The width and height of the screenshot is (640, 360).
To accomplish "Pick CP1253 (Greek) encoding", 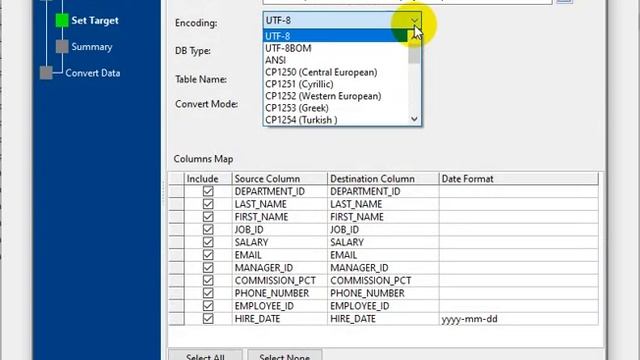I will coord(336,108).
